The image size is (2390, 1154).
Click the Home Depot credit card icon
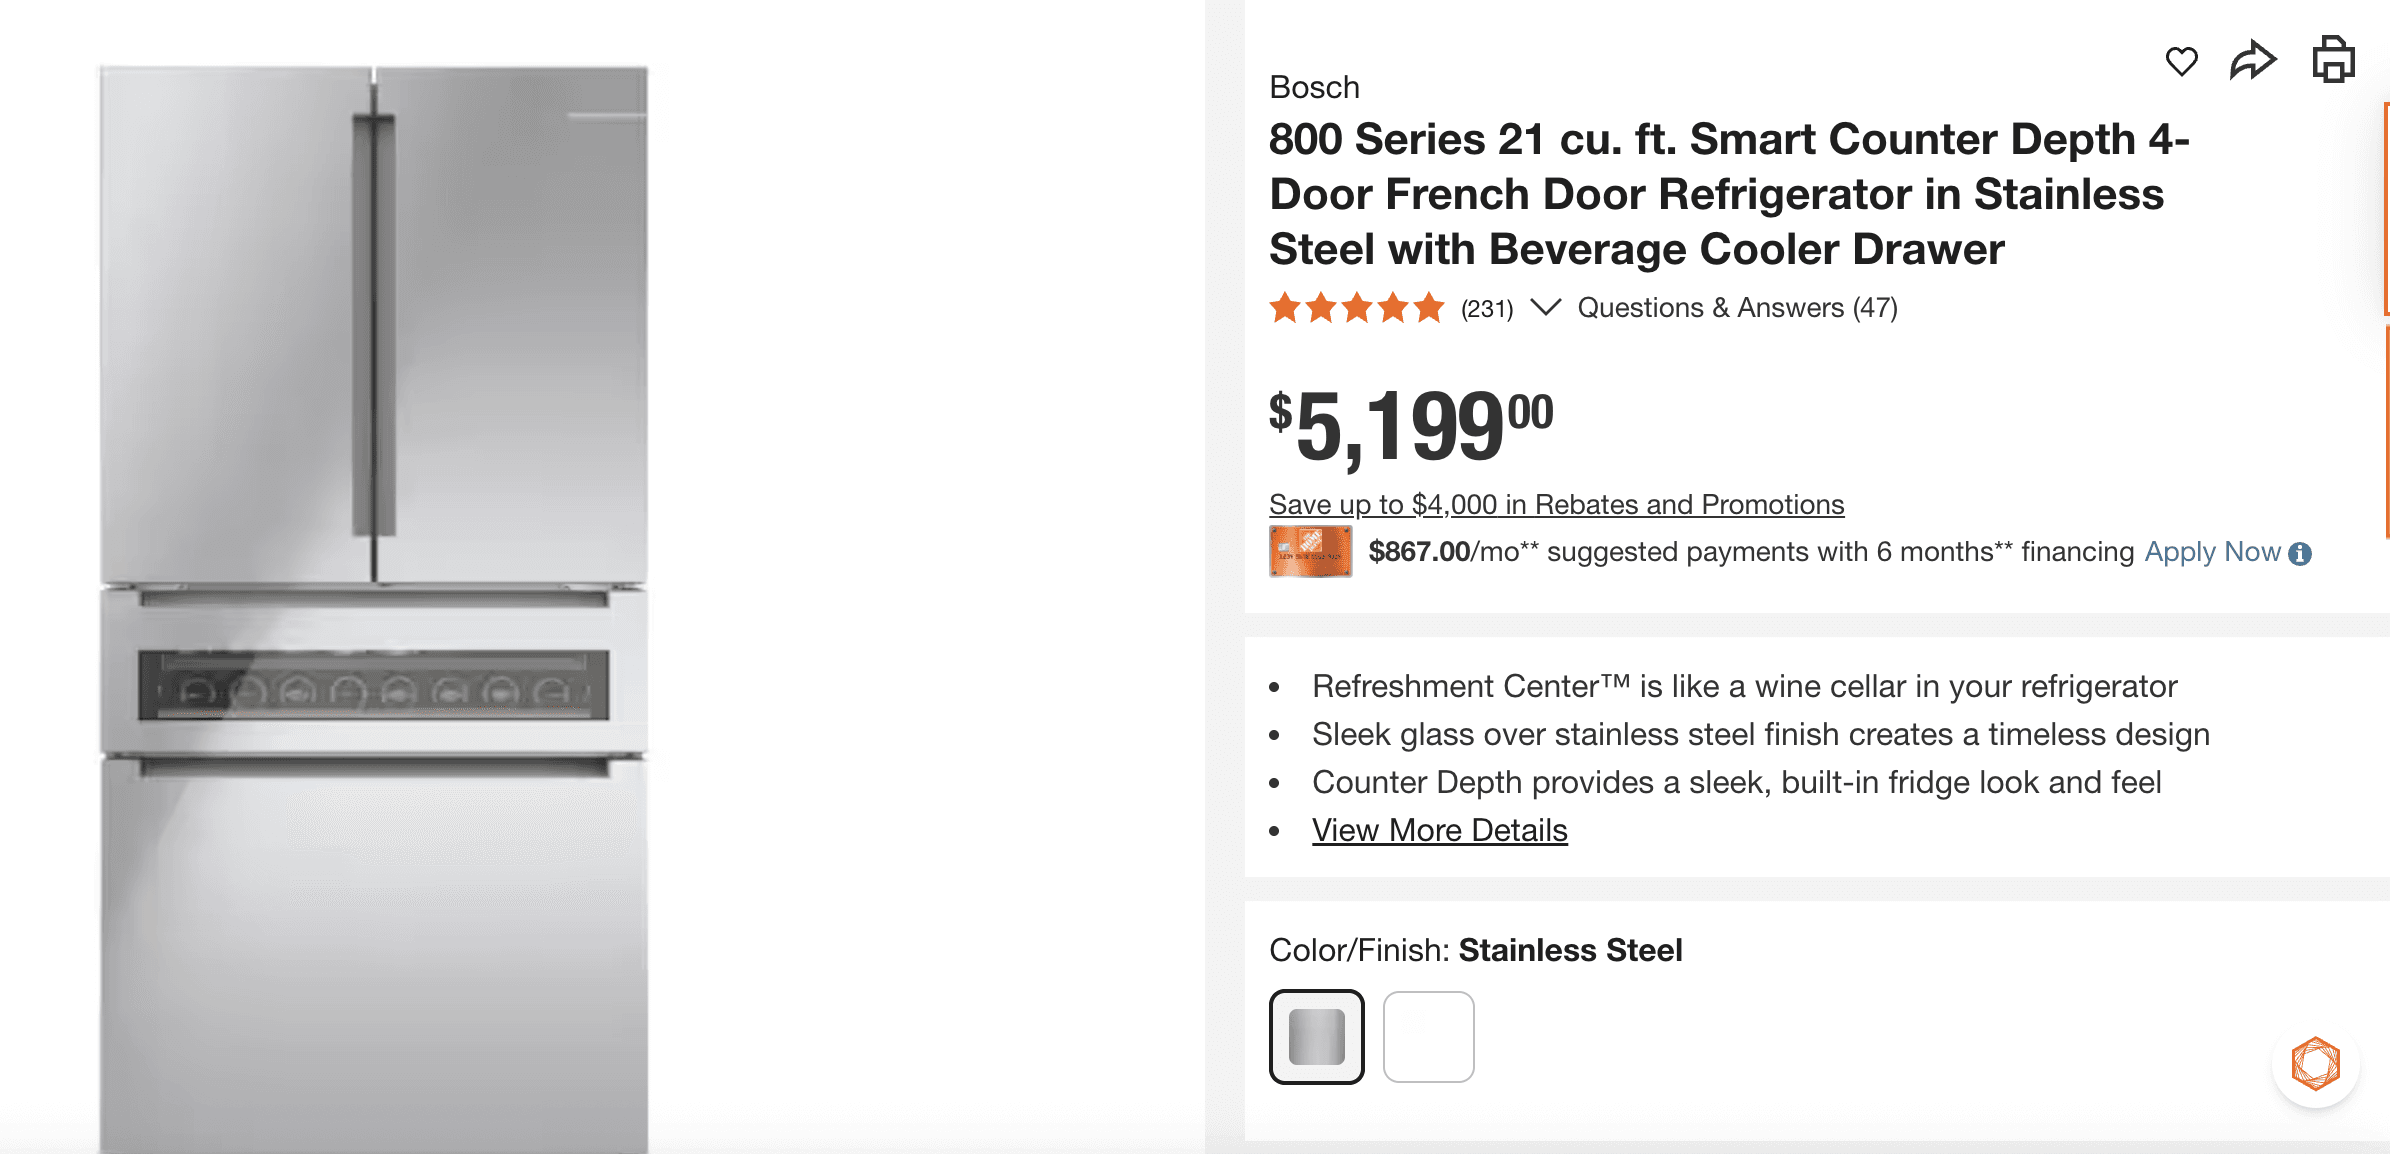(1310, 551)
